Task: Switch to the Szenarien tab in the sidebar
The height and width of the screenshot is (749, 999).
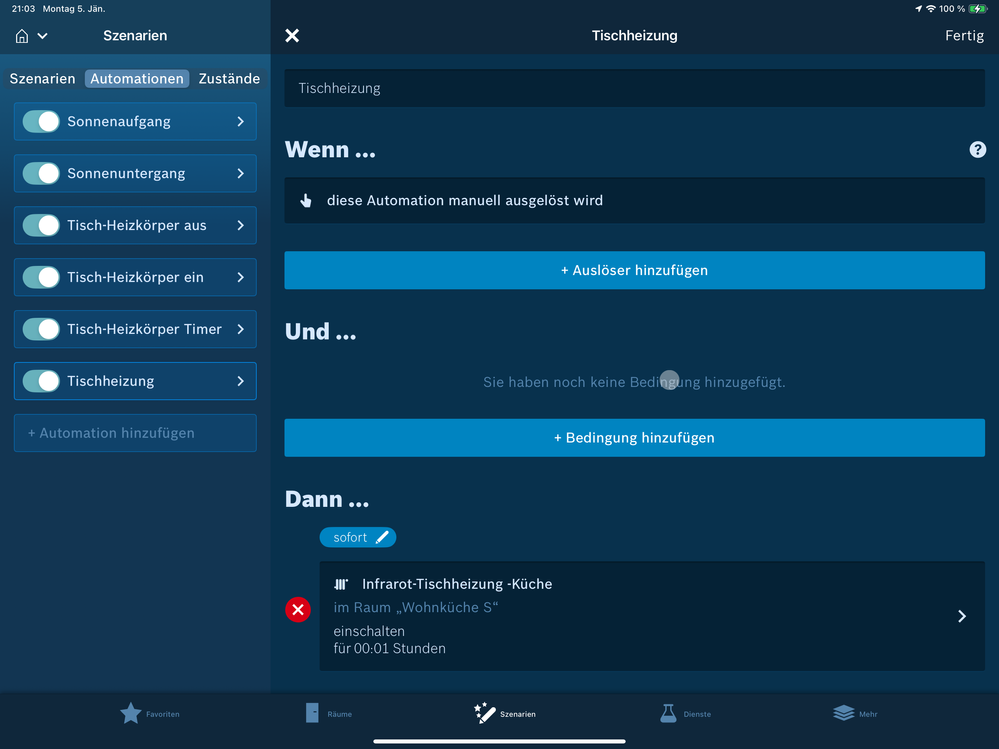Action: 42,79
